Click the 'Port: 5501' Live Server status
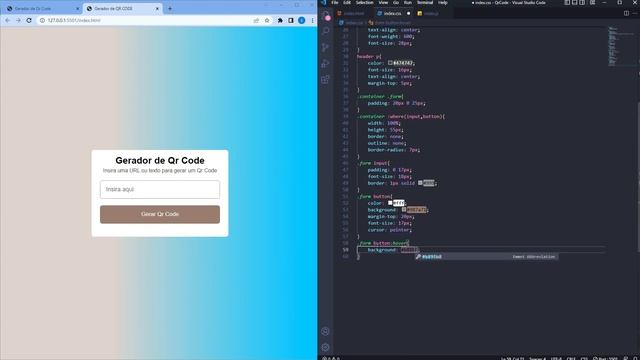 605,358
